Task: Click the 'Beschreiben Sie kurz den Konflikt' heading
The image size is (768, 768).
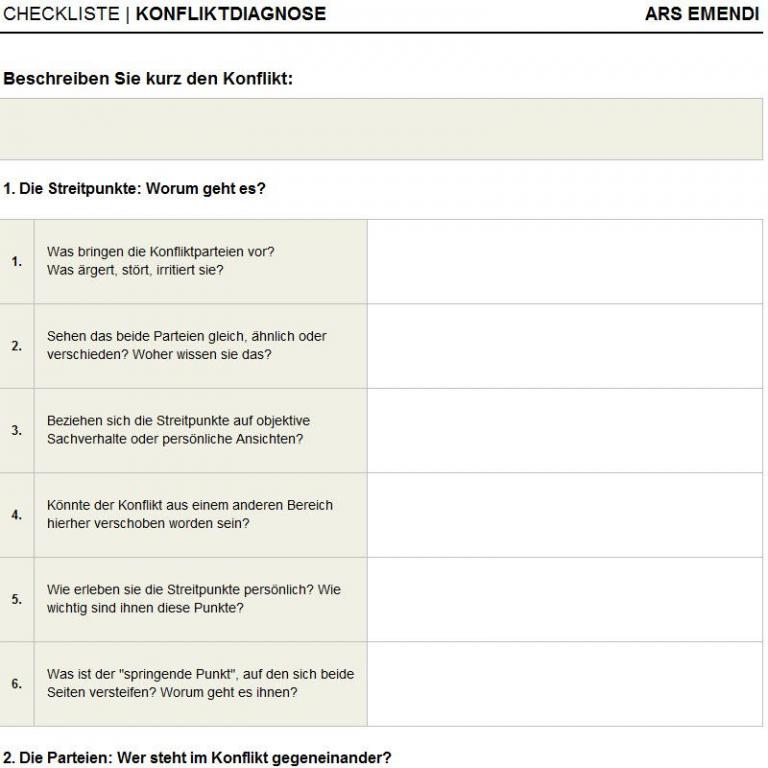Action: 148,79
